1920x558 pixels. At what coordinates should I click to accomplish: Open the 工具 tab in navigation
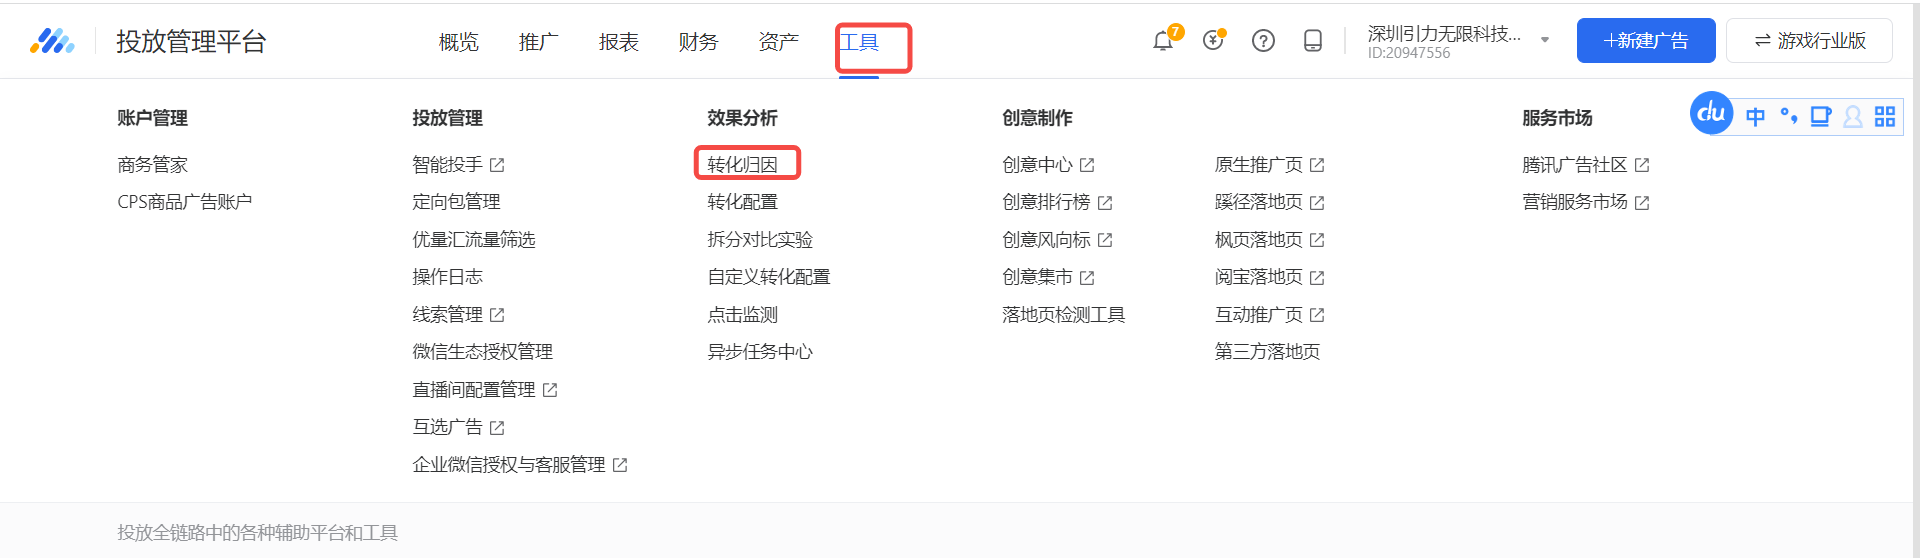point(859,42)
